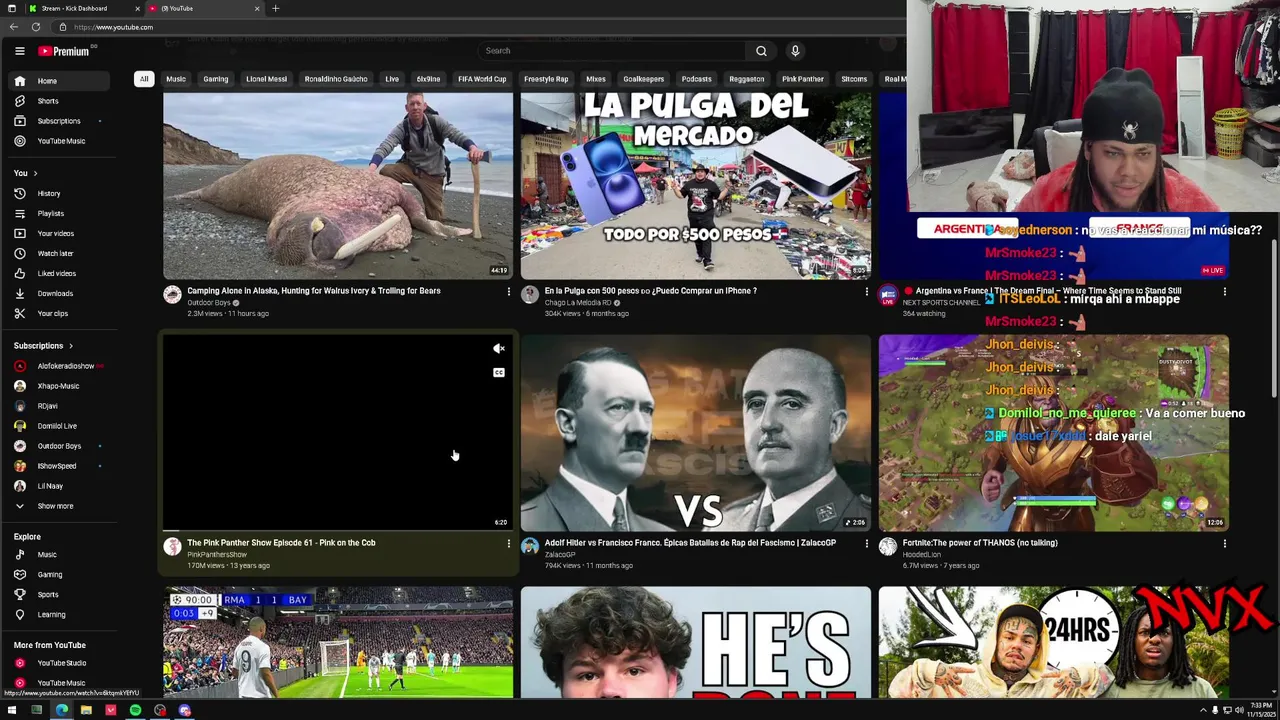Open options menu for Walrus Ivory video

(508, 292)
